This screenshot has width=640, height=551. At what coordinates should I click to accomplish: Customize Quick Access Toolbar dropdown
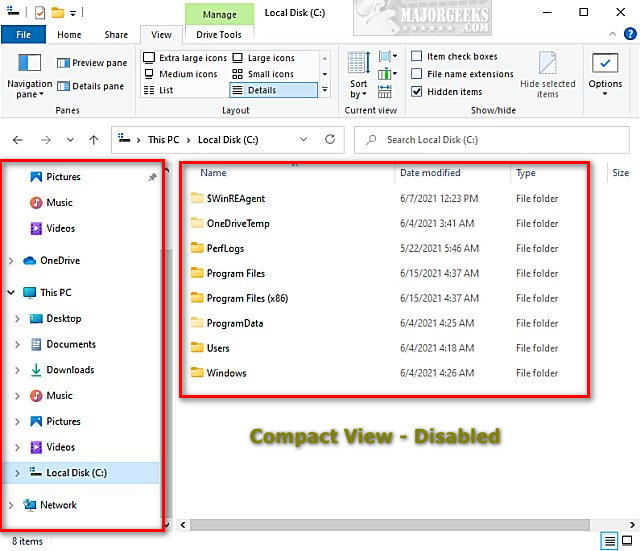[x=73, y=13]
